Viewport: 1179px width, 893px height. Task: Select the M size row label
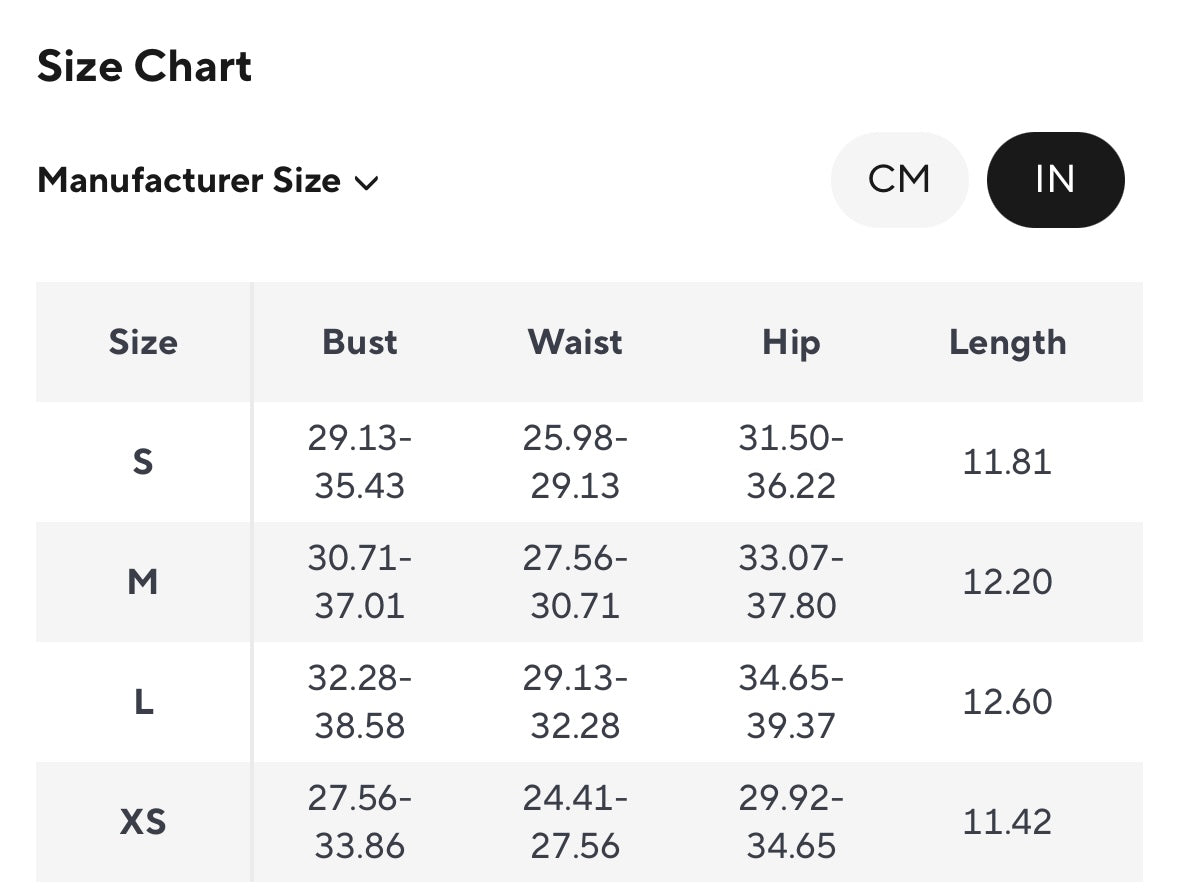[143, 582]
